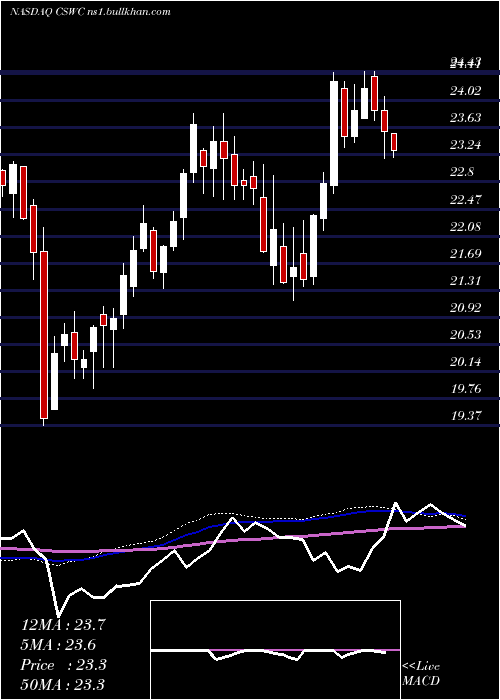Click the 50MA : 23.3 readout
The width and height of the screenshot is (500, 700).
tap(63, 685)
